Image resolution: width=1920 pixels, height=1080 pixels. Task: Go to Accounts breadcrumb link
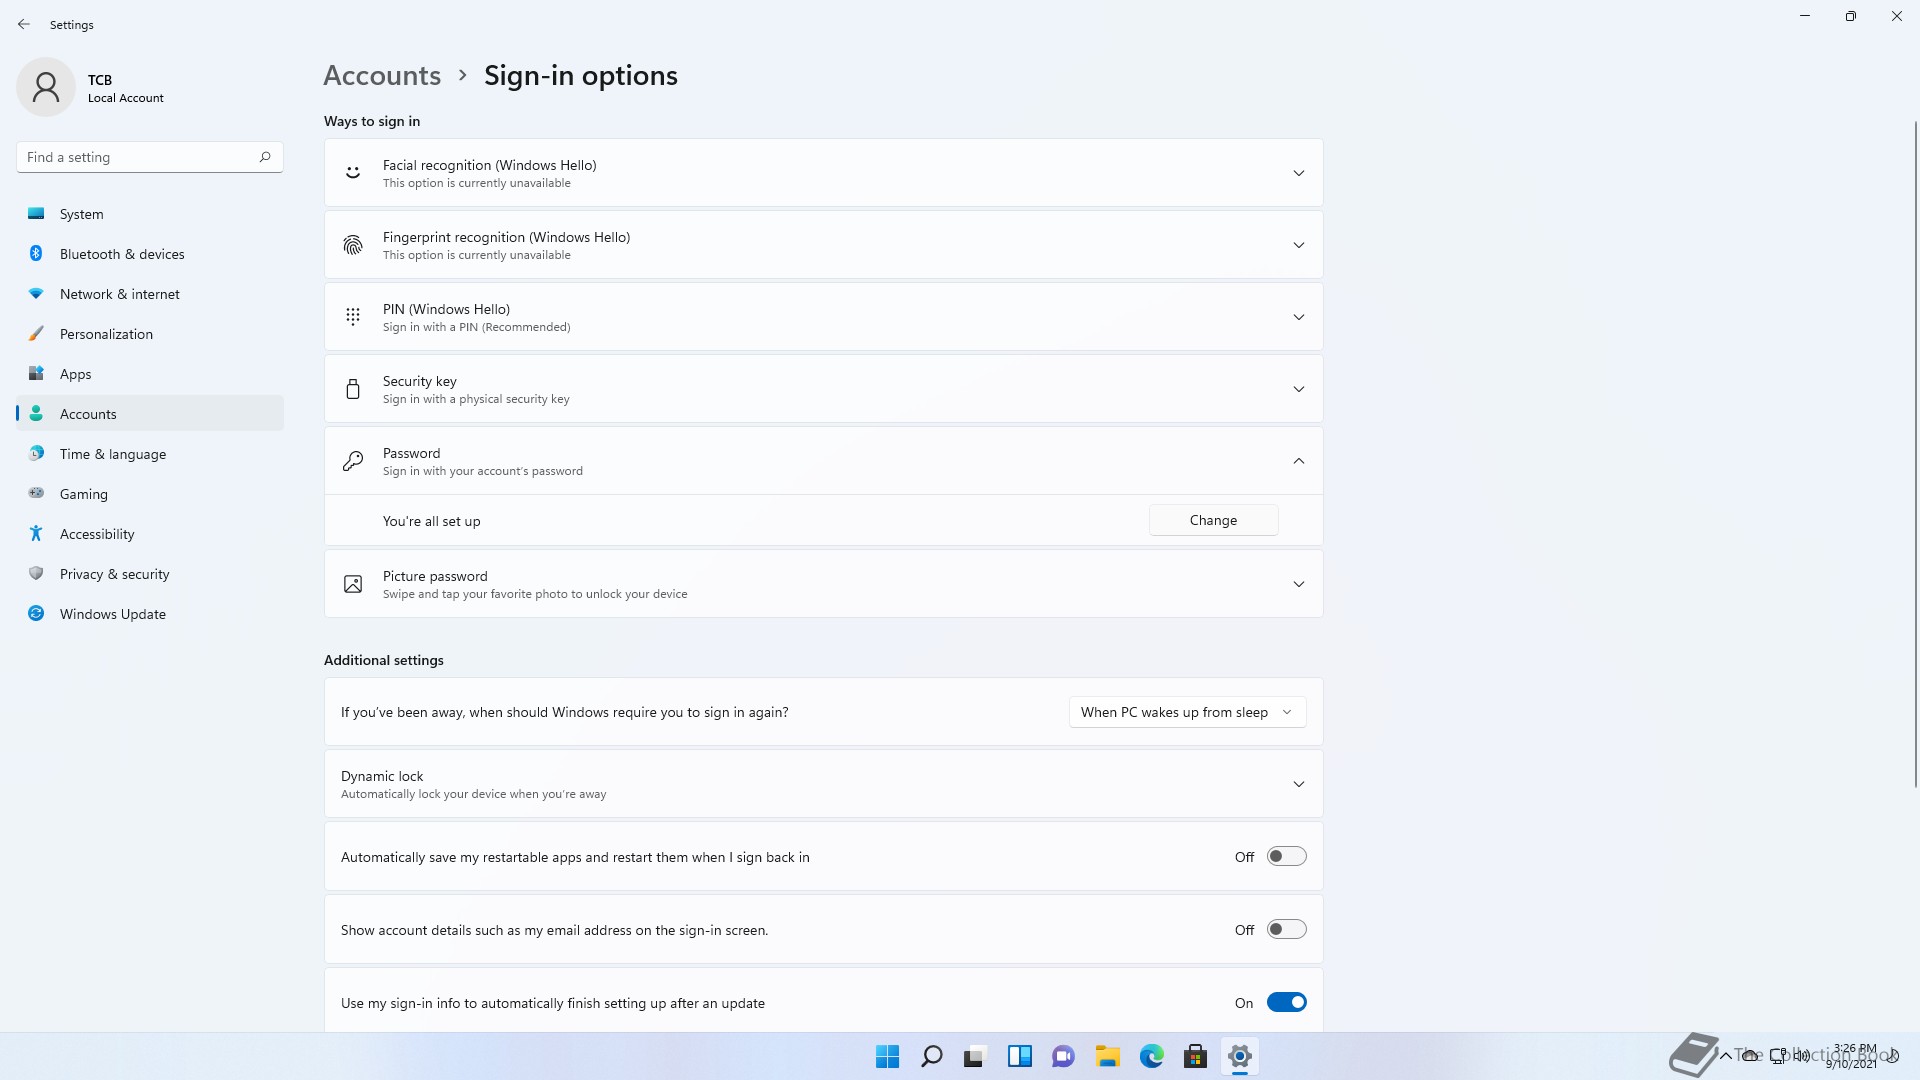tap(382, 75)
